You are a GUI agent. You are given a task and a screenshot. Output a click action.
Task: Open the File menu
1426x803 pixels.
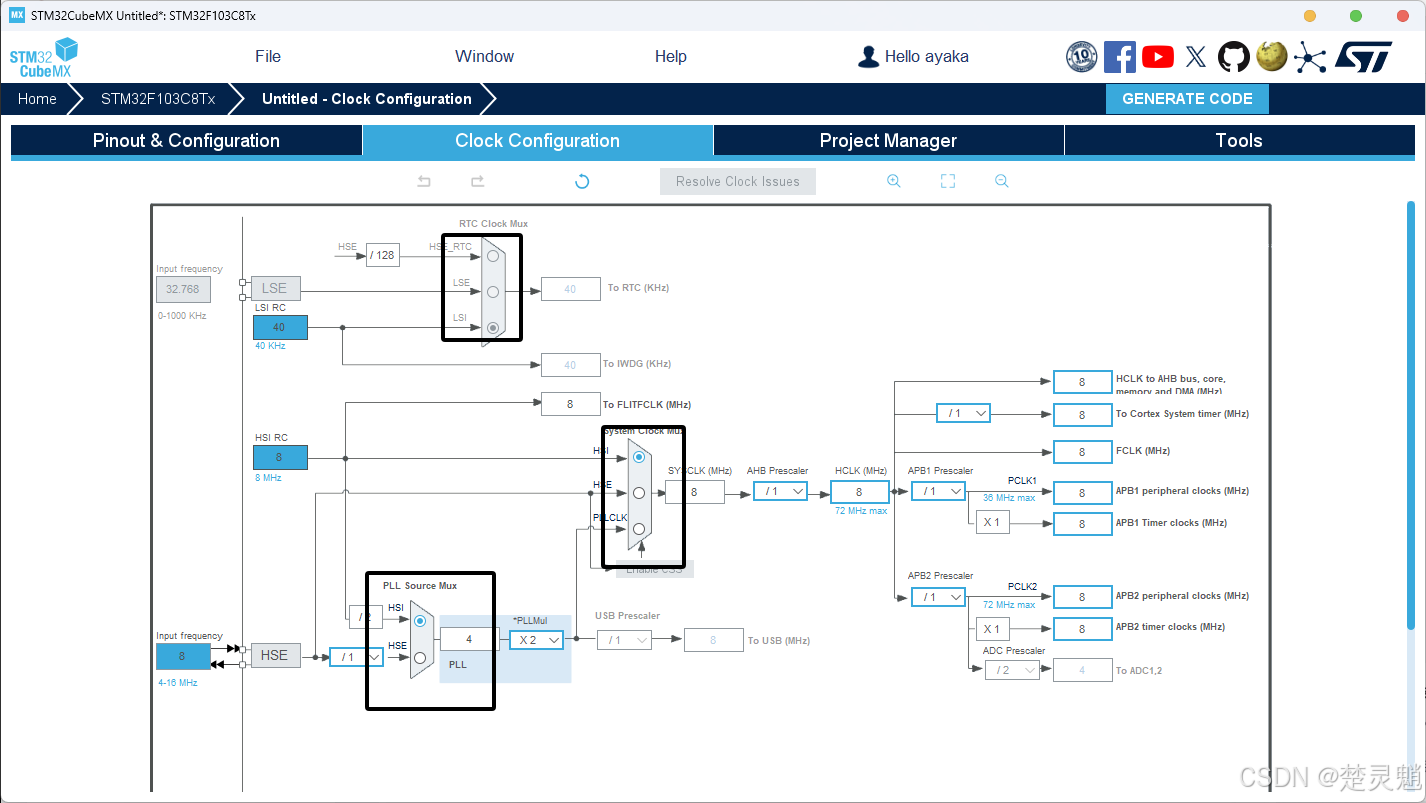click(x=268, y=57)
